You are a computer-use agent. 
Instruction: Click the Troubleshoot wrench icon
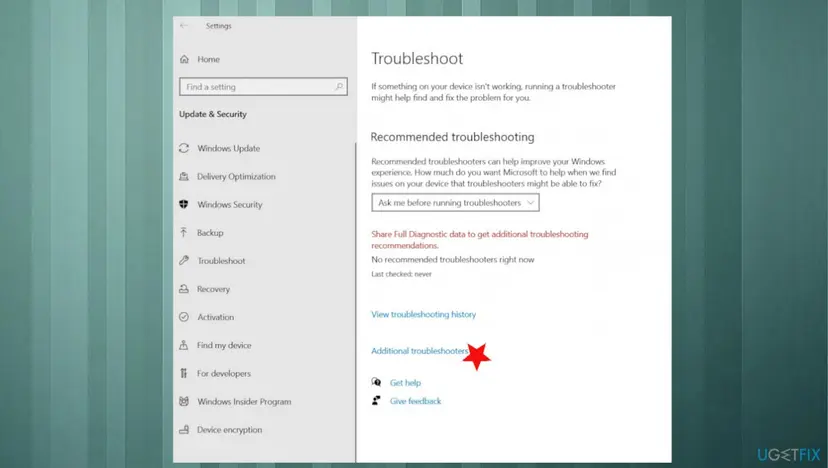184,260
